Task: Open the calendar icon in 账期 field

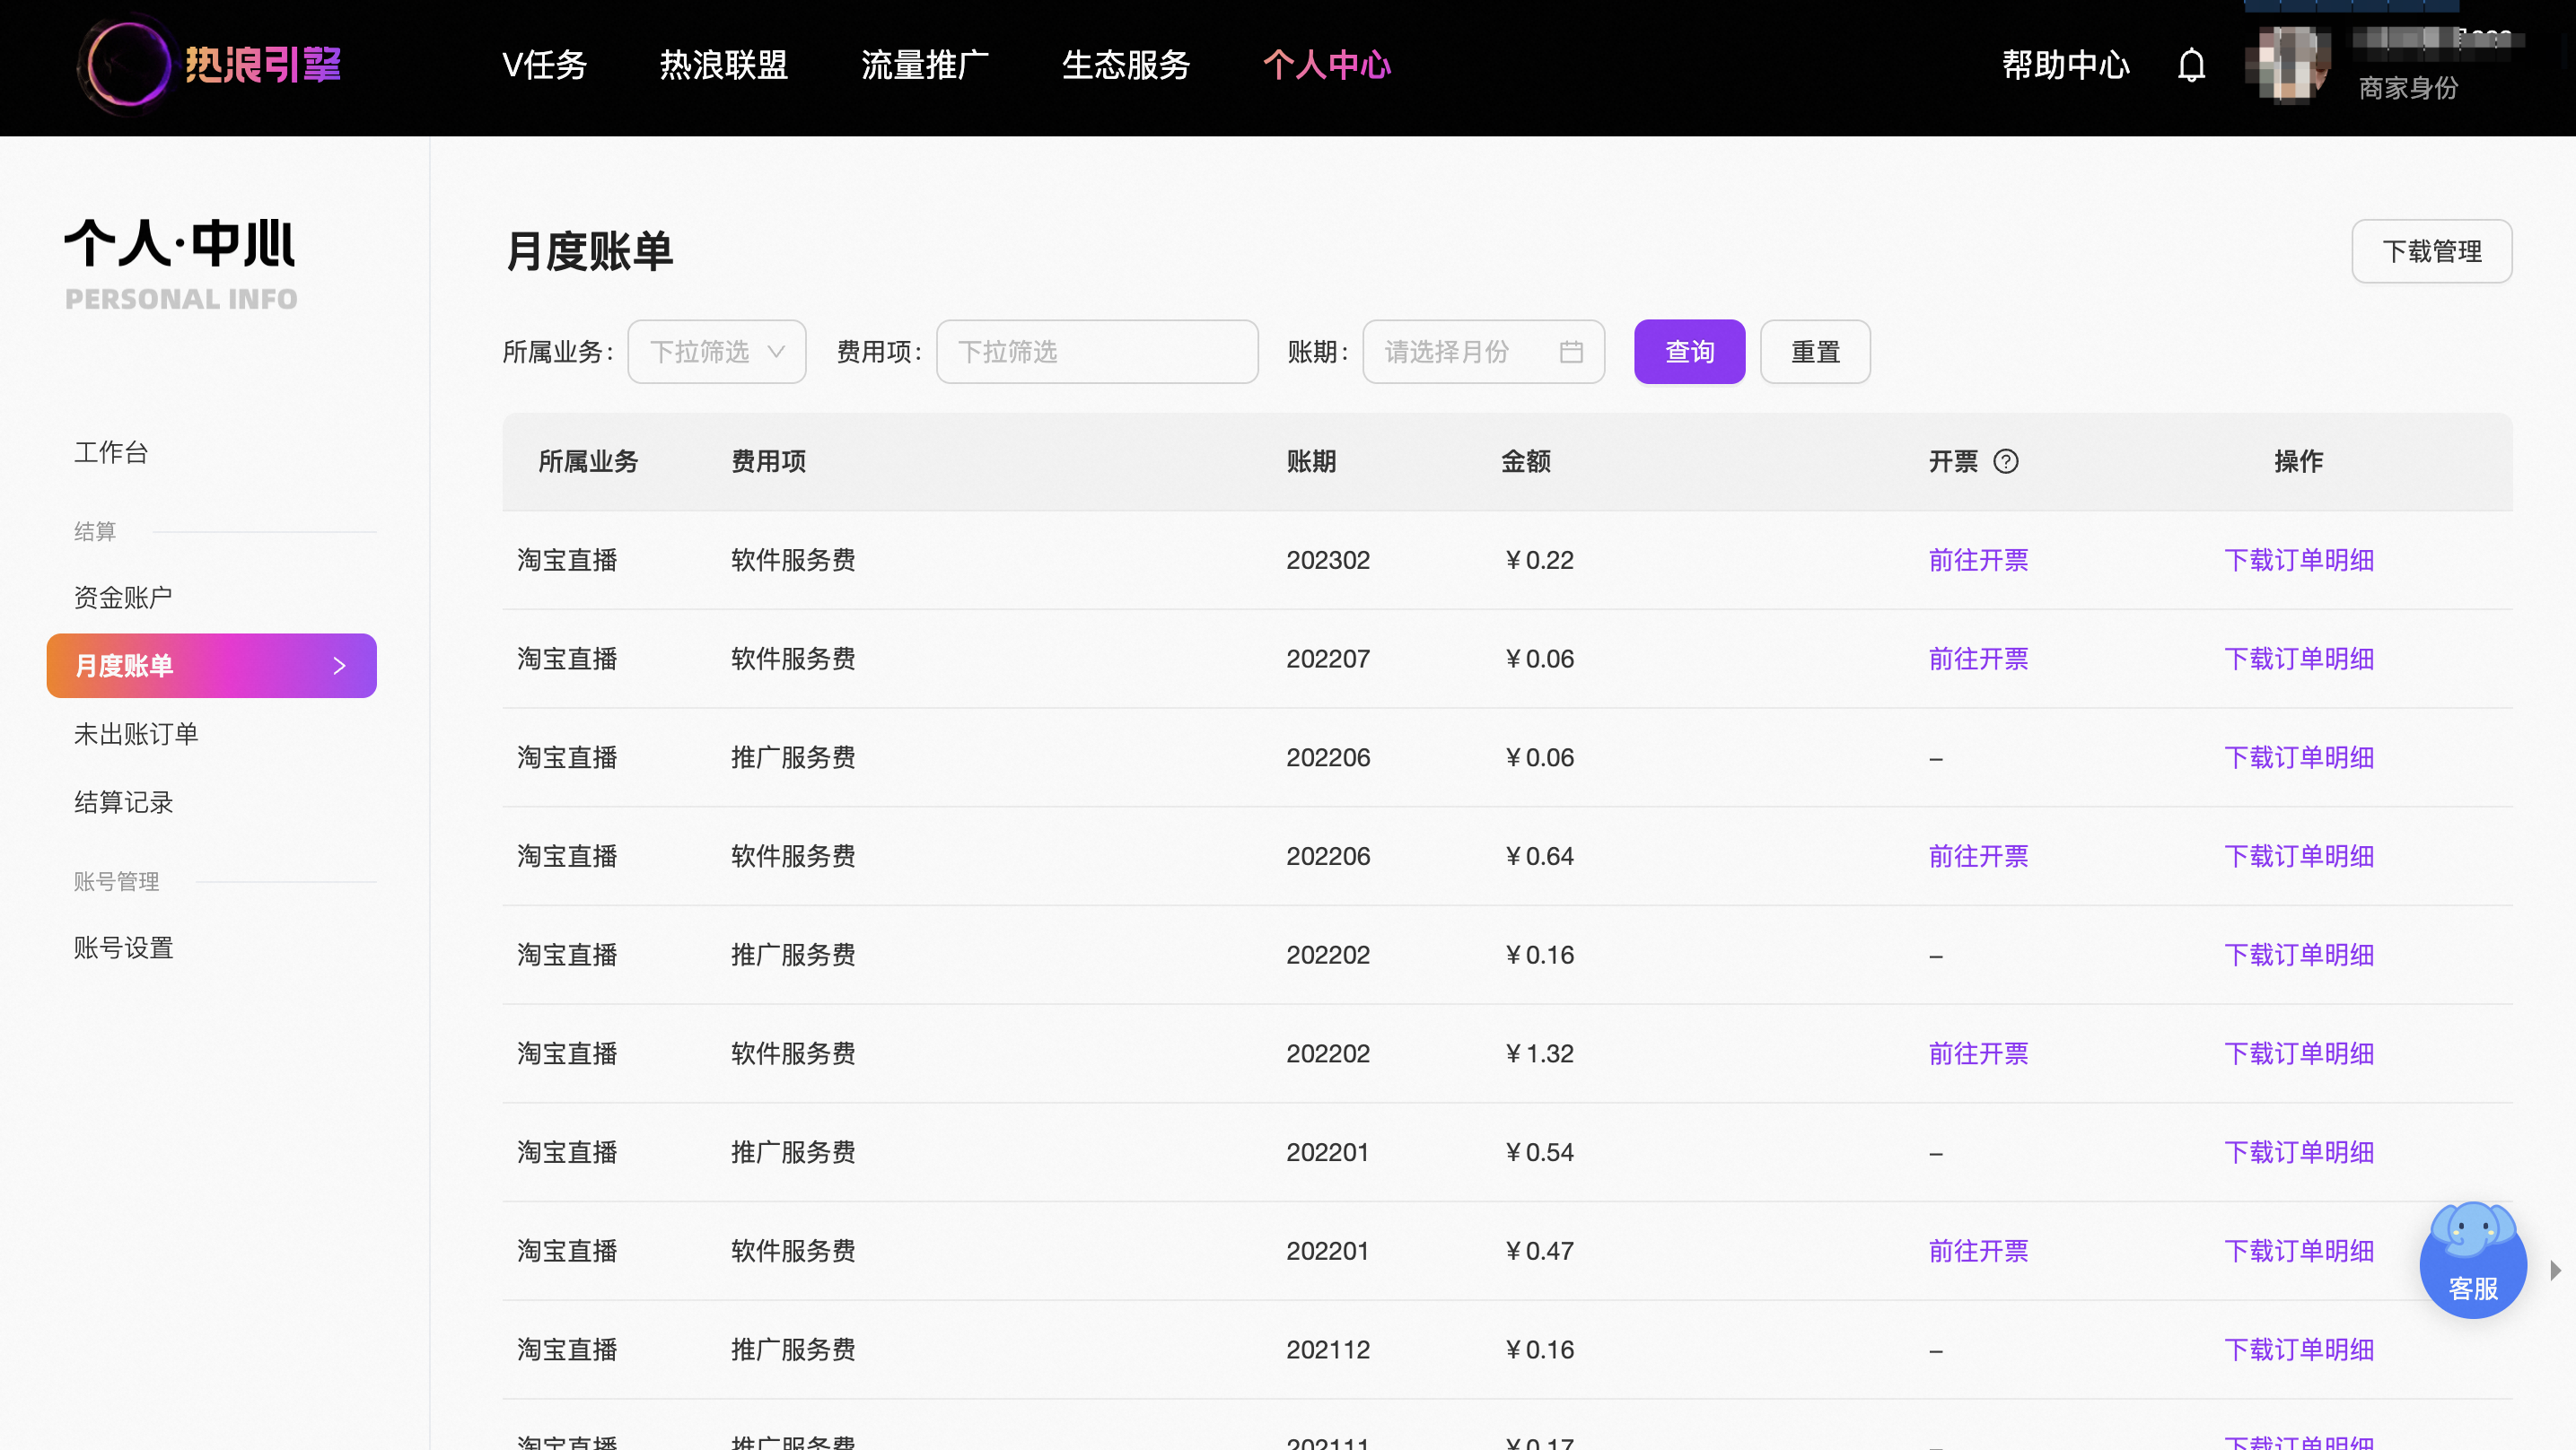Action: tap(1571, 351)
